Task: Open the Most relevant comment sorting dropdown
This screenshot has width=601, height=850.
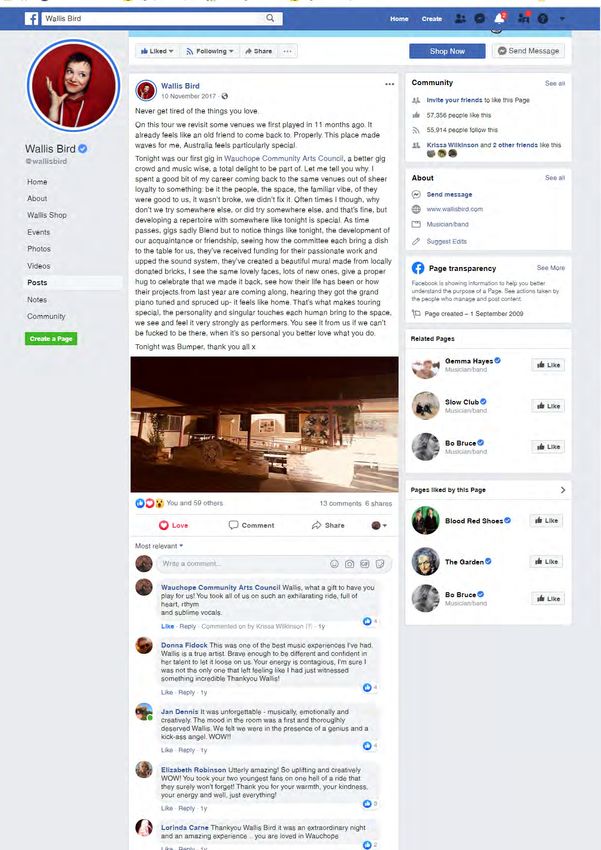Action: pyautogui.click(x=159, y=546)
